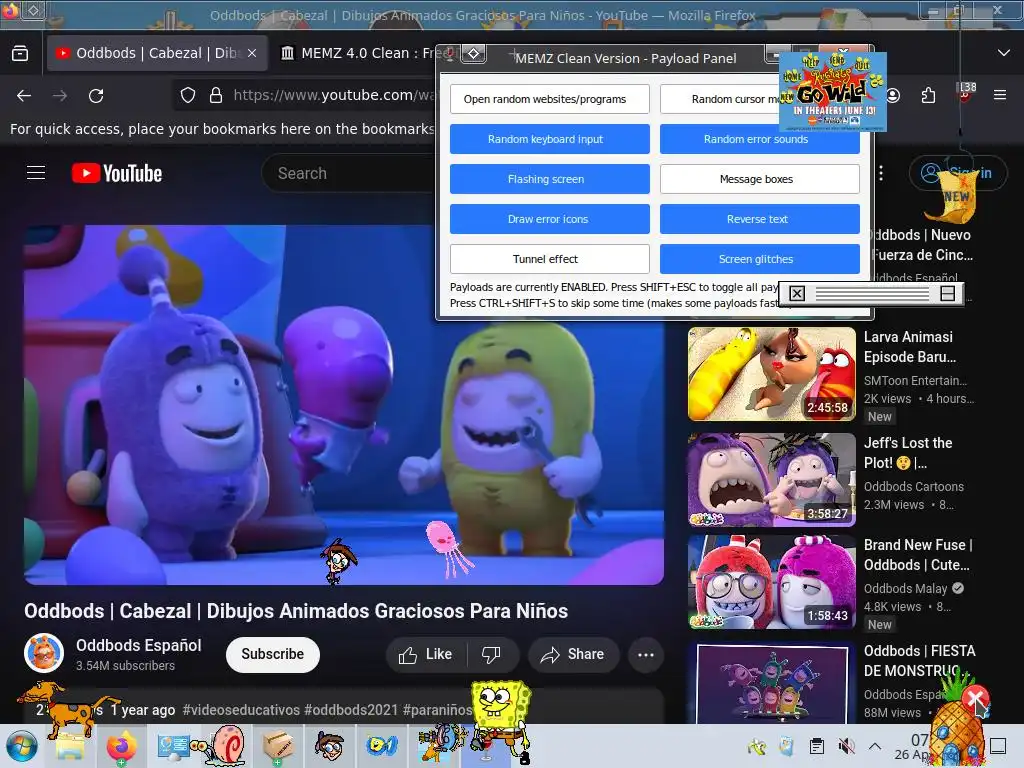This screenshot has height=768, width=1024.
Task: Unmute the tray volume icon
Action: coord(846,746)
